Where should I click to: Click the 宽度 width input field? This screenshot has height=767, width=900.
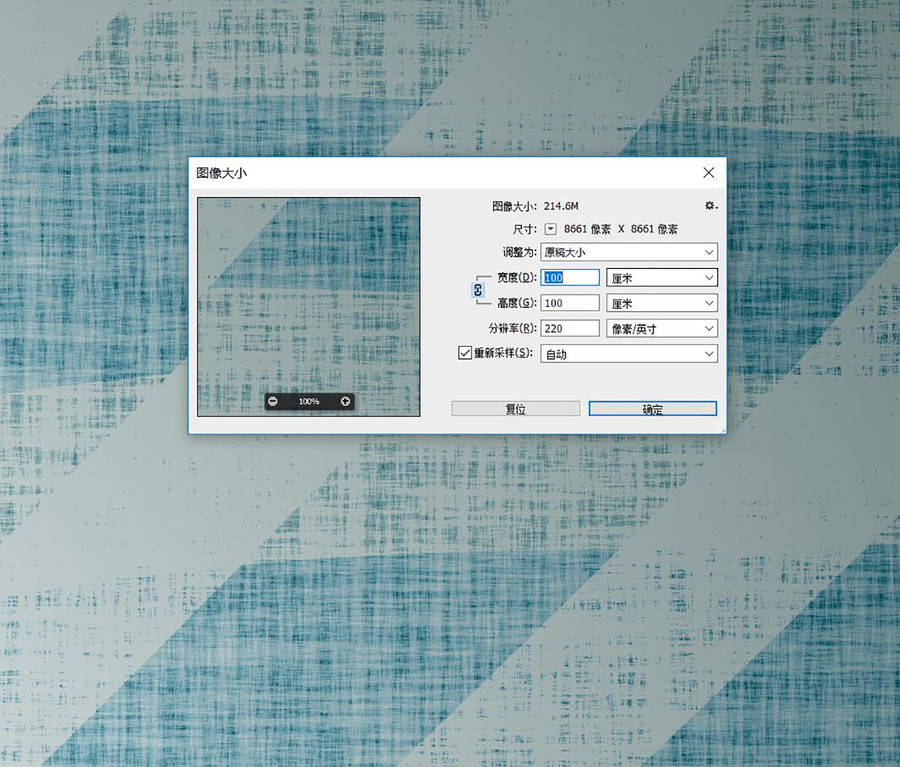pyautogui.click(x=570, y=278)
